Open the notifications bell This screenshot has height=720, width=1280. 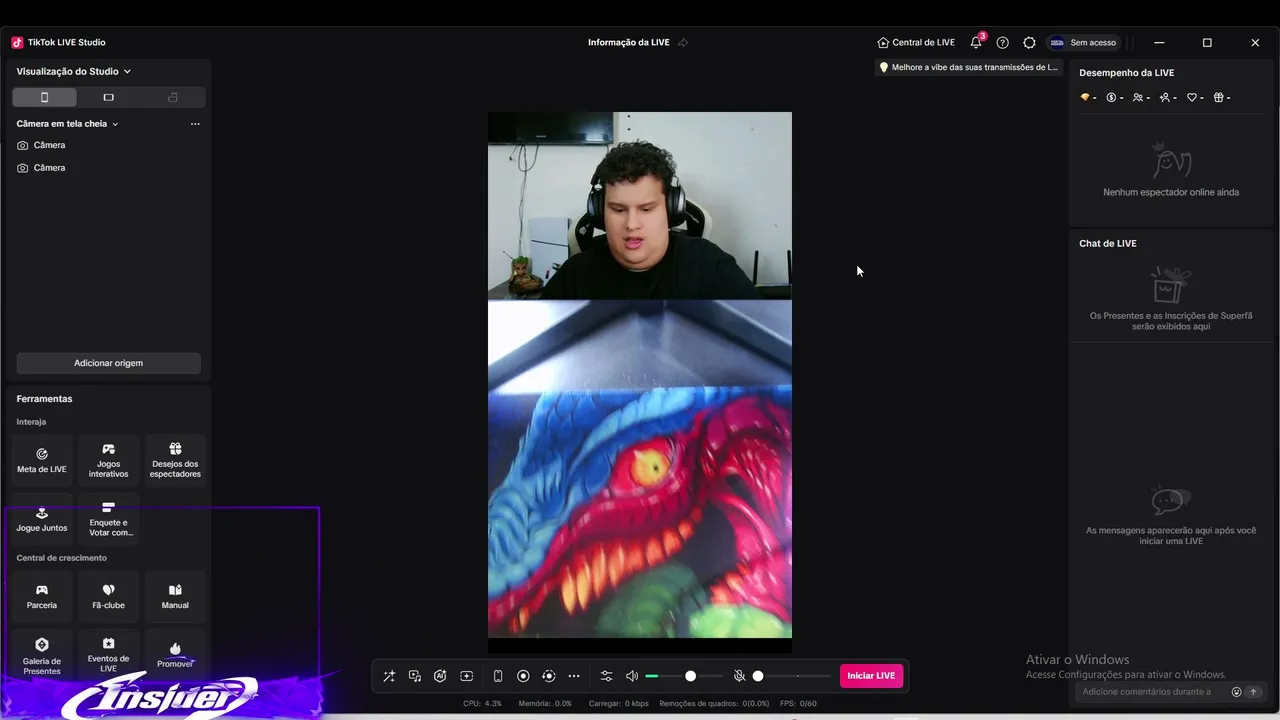tap(976, 43)
